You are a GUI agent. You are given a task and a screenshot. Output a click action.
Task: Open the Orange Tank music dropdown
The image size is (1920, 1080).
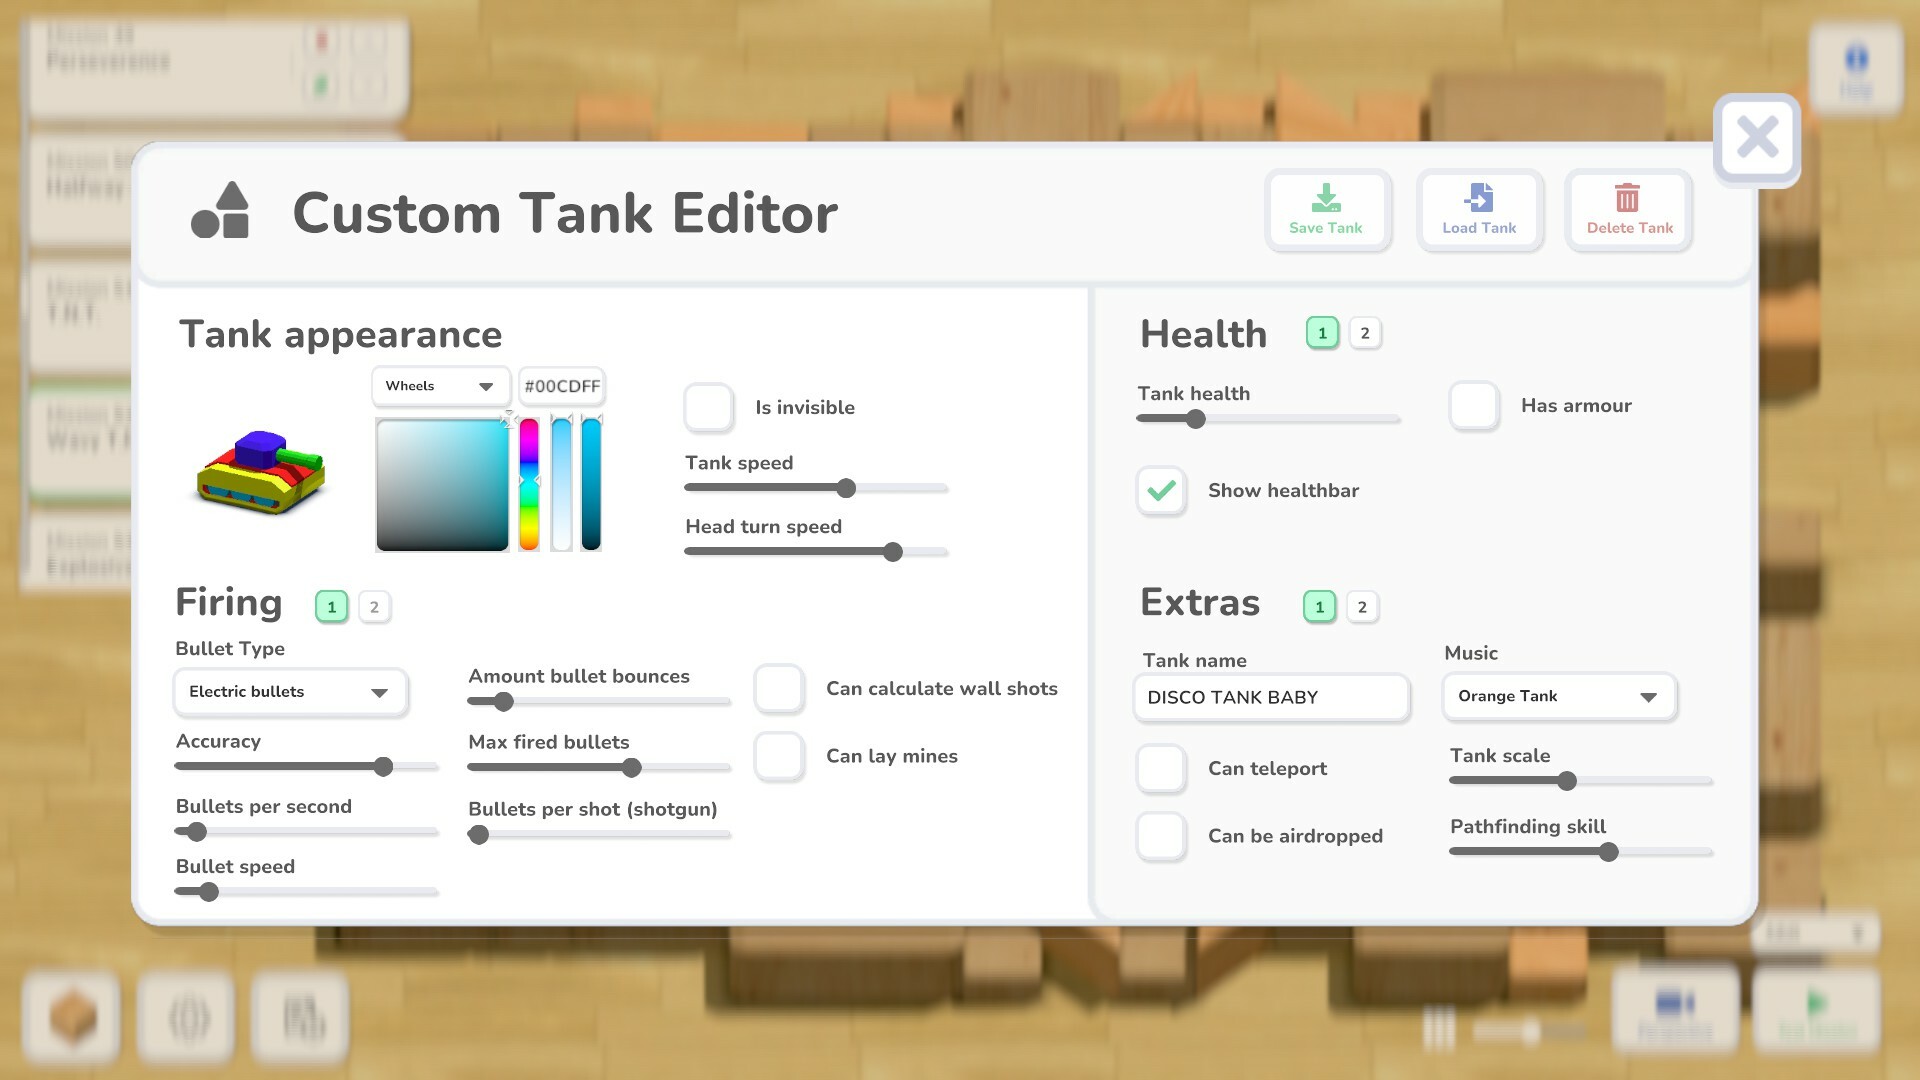pos(1558,697)
